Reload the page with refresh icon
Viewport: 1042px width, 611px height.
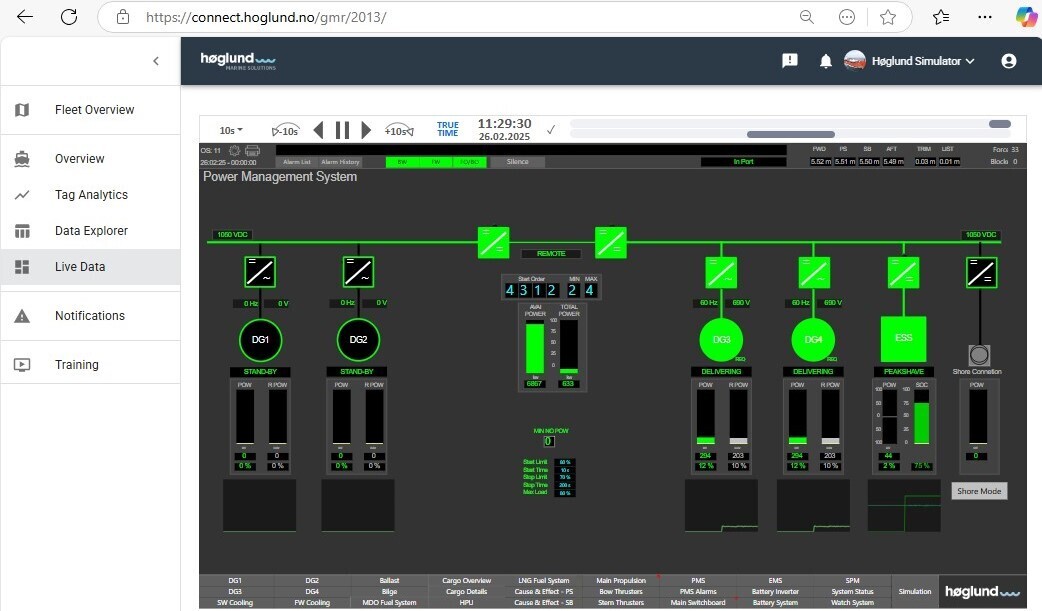tap(69, 17)
